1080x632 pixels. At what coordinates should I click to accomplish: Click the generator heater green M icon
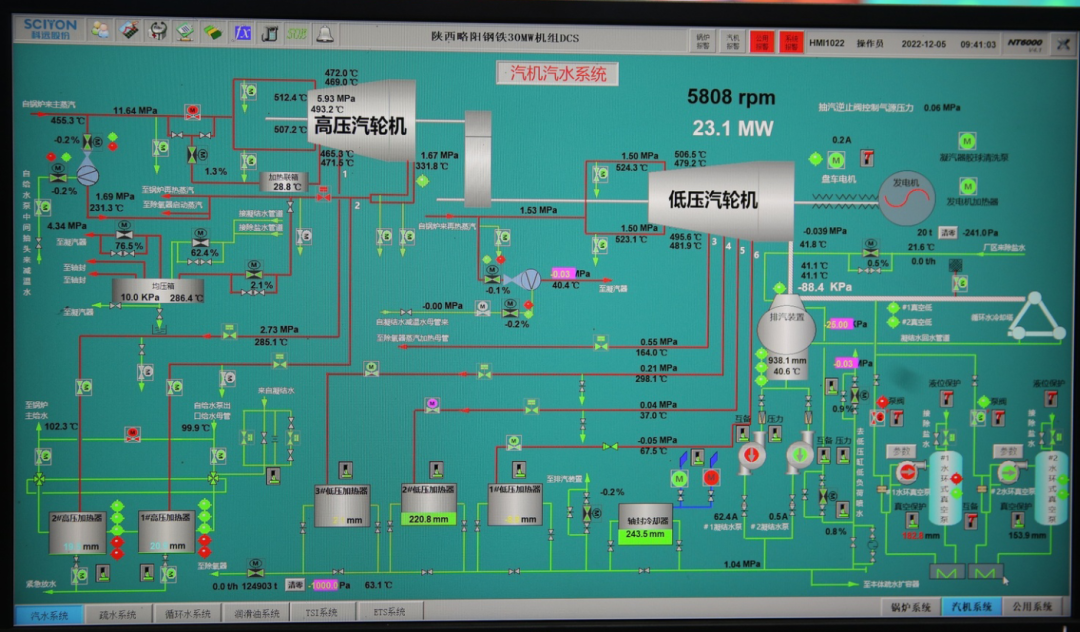click(967, 185)
